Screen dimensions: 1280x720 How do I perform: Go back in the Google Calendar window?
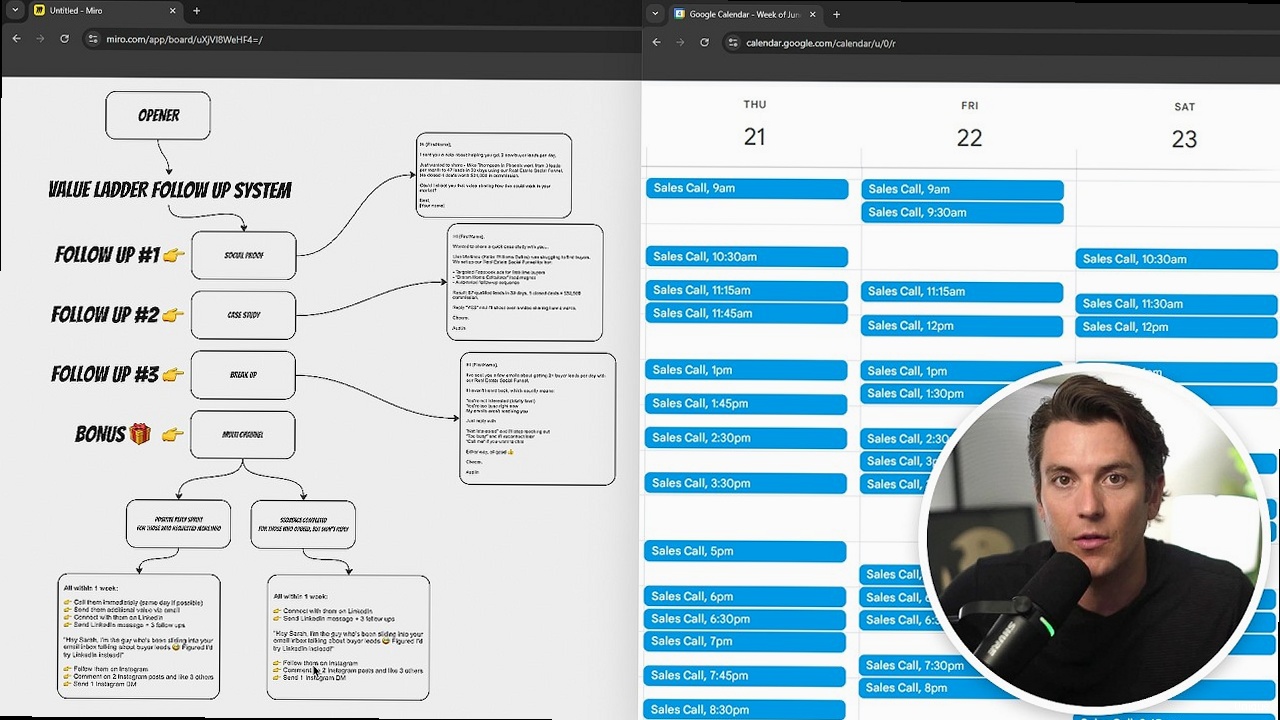656,43
